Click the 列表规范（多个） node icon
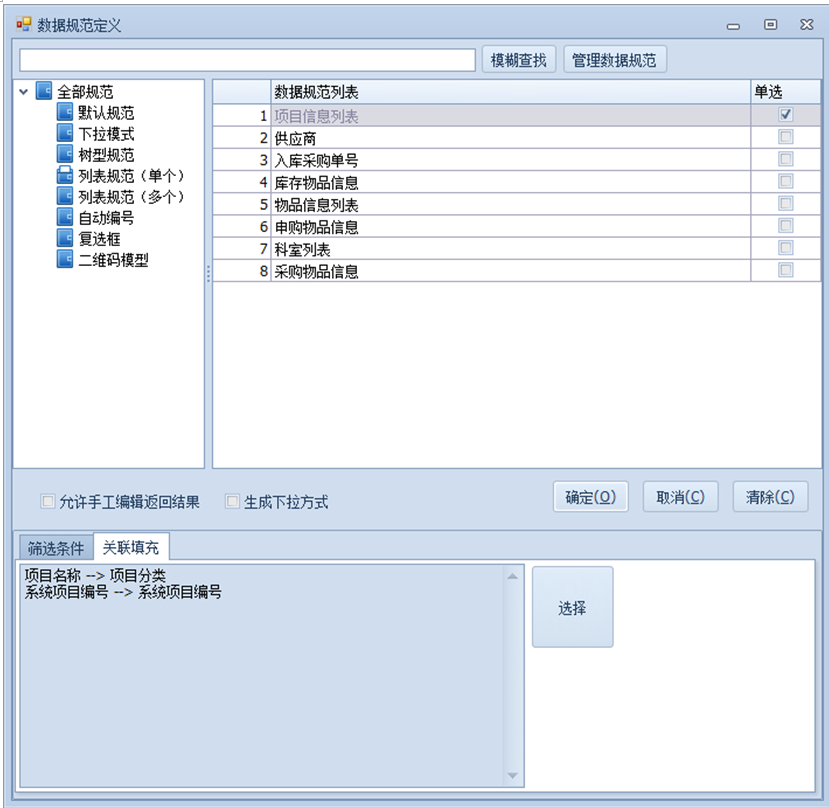This screenshot has width=829, height=808. [65, 197]
